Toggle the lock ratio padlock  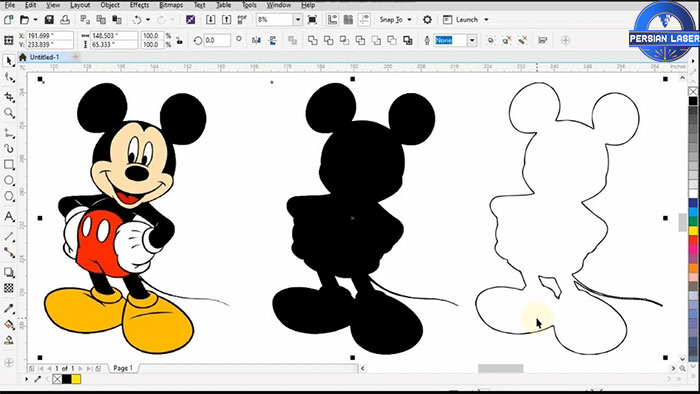click(179, 41)
